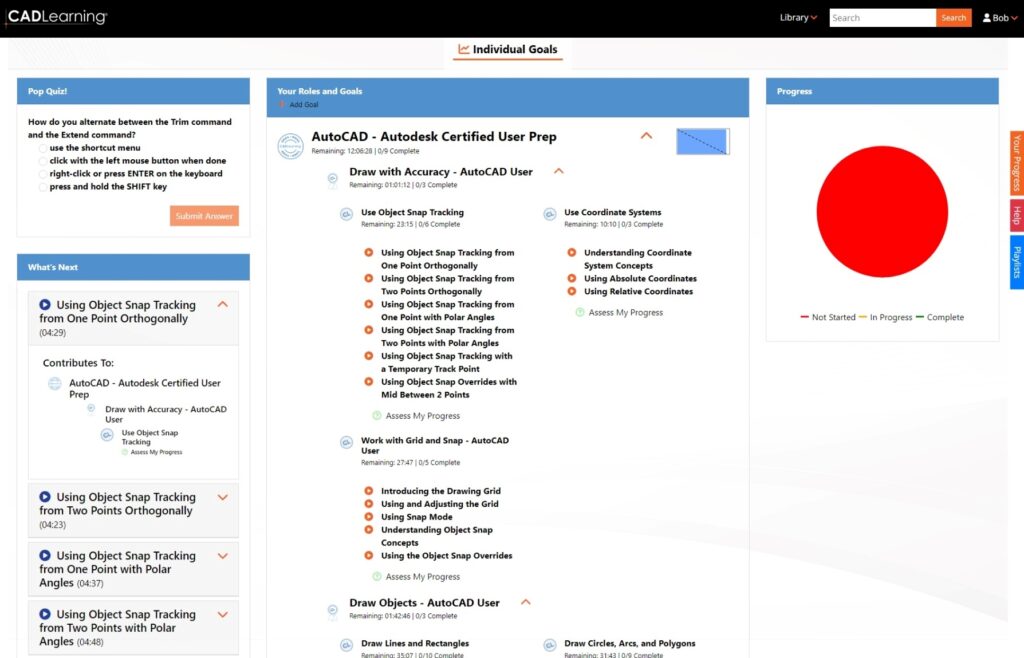
Task: Click play icon for Using Absolute Coordinates
Action: [572, 279]
